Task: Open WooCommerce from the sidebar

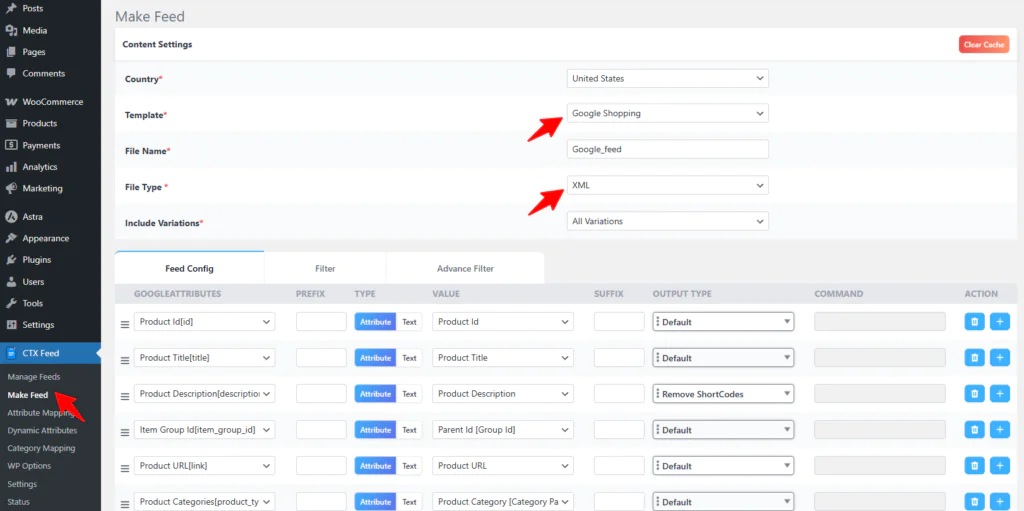Action: coord(52,102)
